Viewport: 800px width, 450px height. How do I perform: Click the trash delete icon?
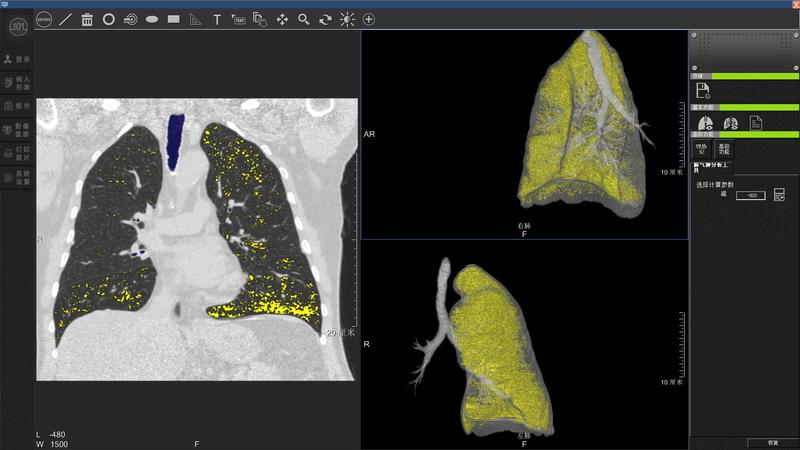(x=87, y=20)
